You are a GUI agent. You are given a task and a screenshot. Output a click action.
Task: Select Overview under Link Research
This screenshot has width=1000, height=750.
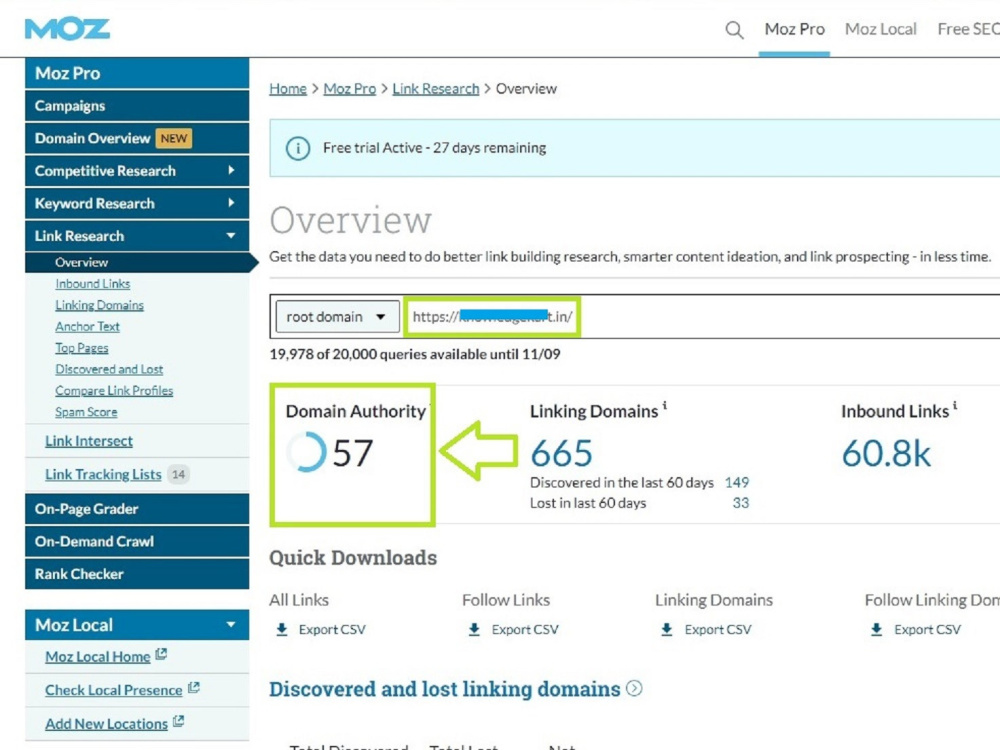pos(81,262)
